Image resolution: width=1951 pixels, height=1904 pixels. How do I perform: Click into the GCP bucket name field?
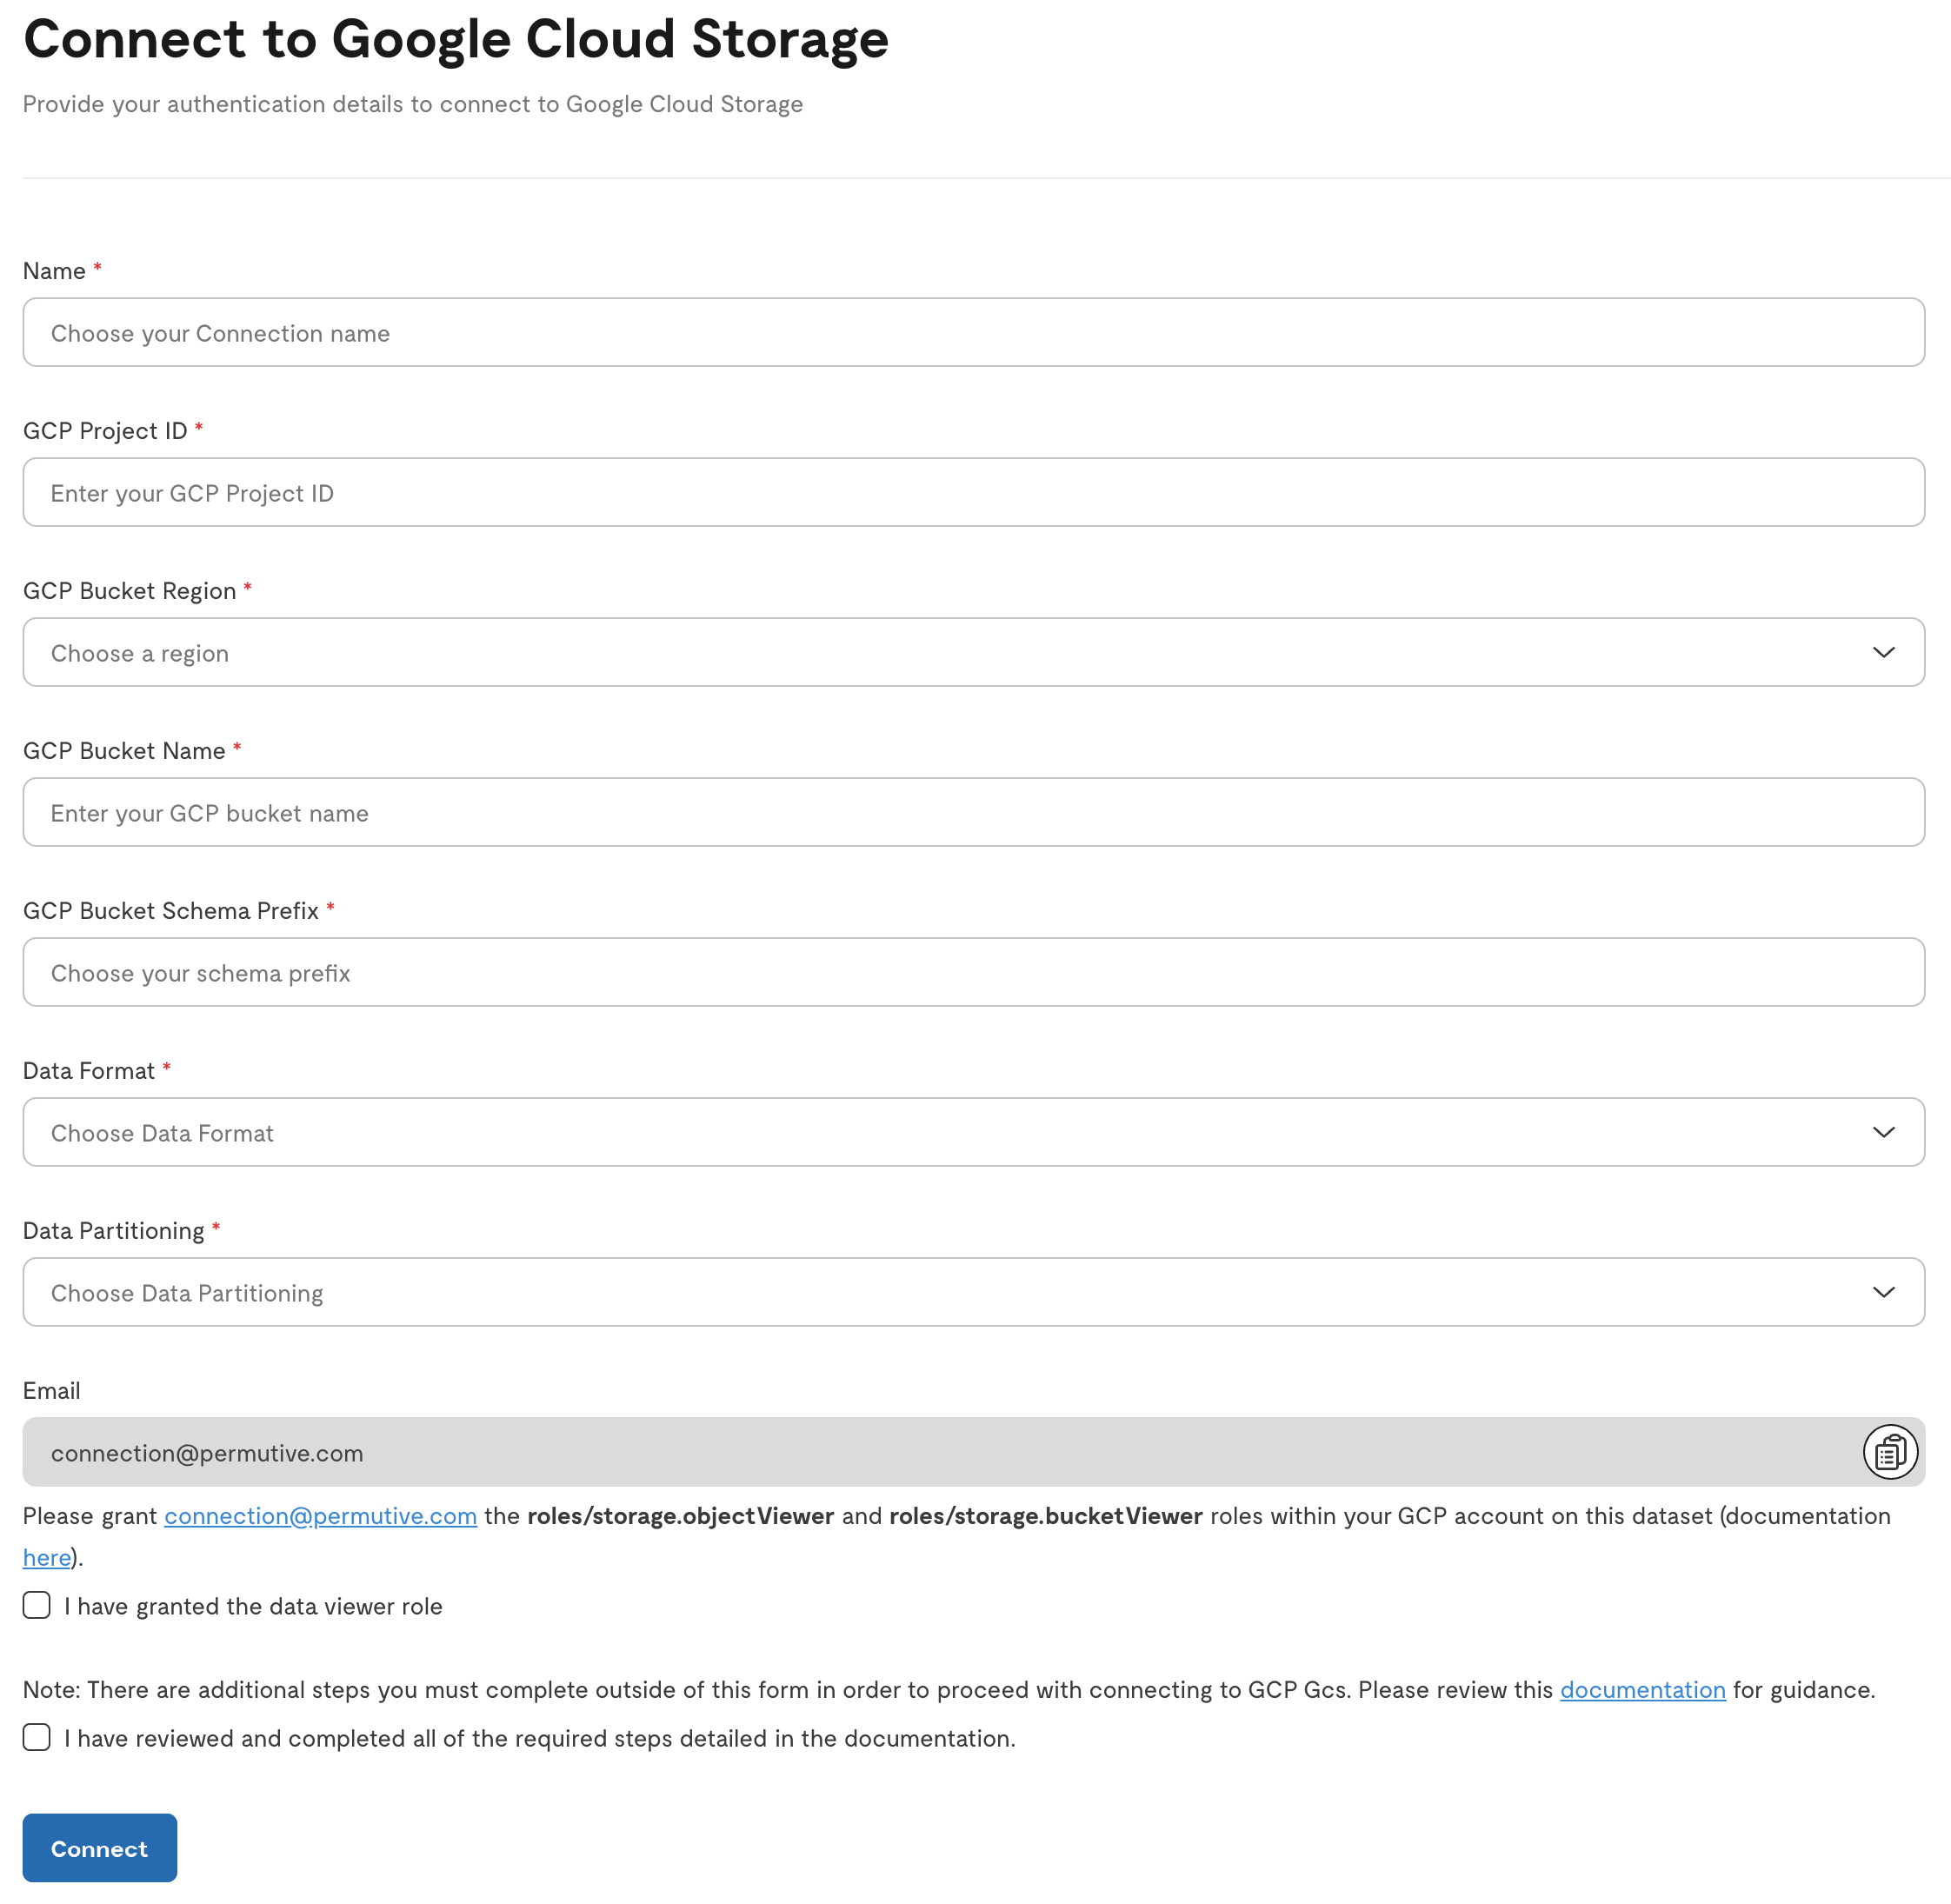click(x=973, y=812)
